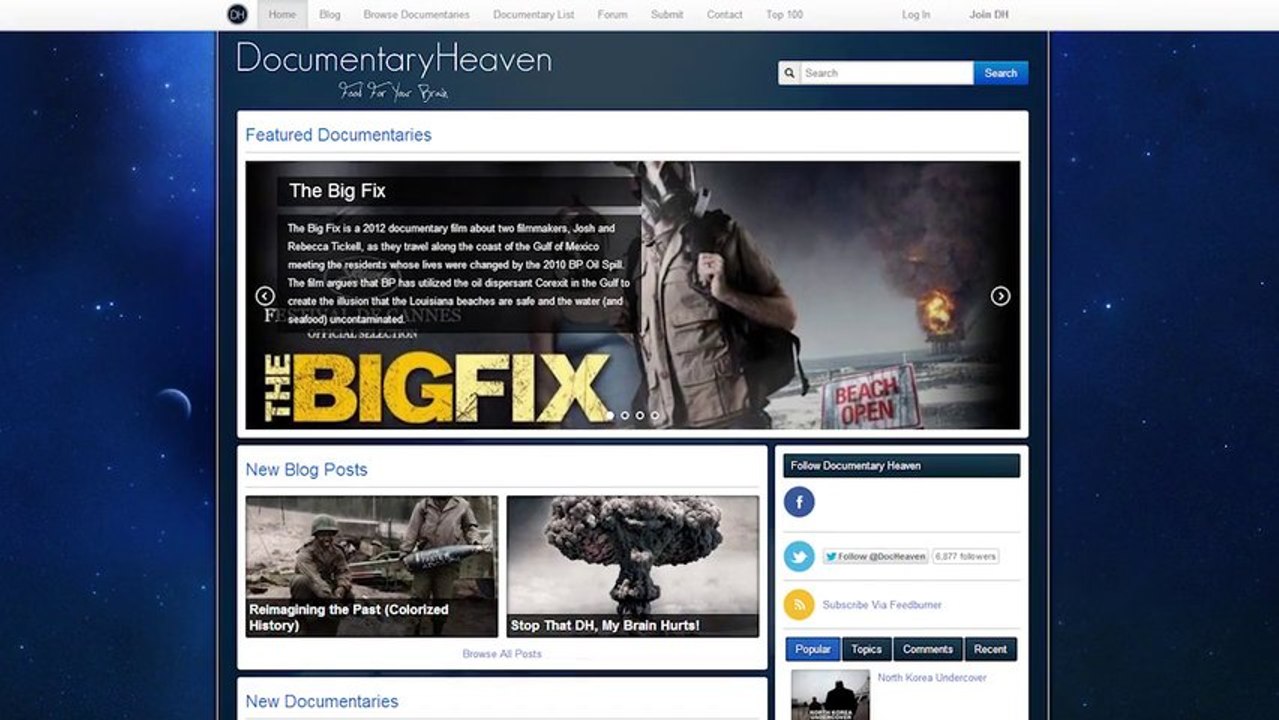Advance to next featured slide arrow
The width and height of the screenshot is (1279, 720).
click(1000, 296)
